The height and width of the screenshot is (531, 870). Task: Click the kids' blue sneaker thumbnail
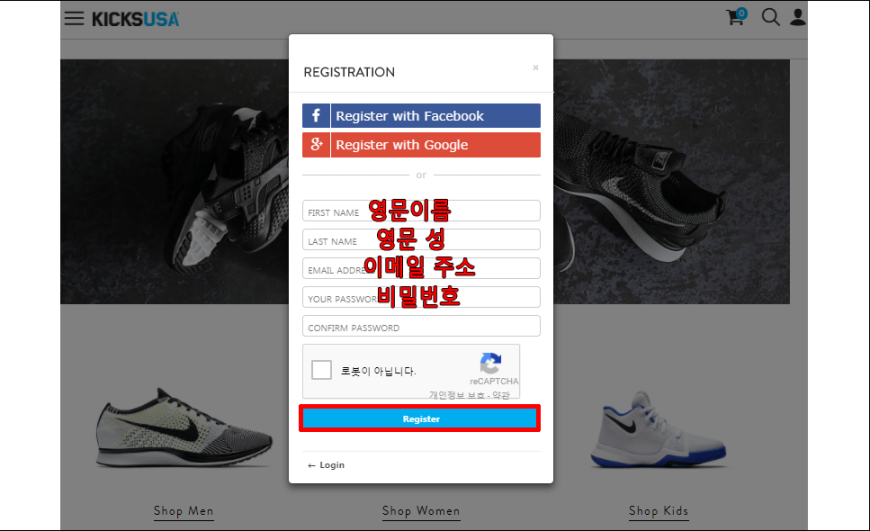point(659,430)
